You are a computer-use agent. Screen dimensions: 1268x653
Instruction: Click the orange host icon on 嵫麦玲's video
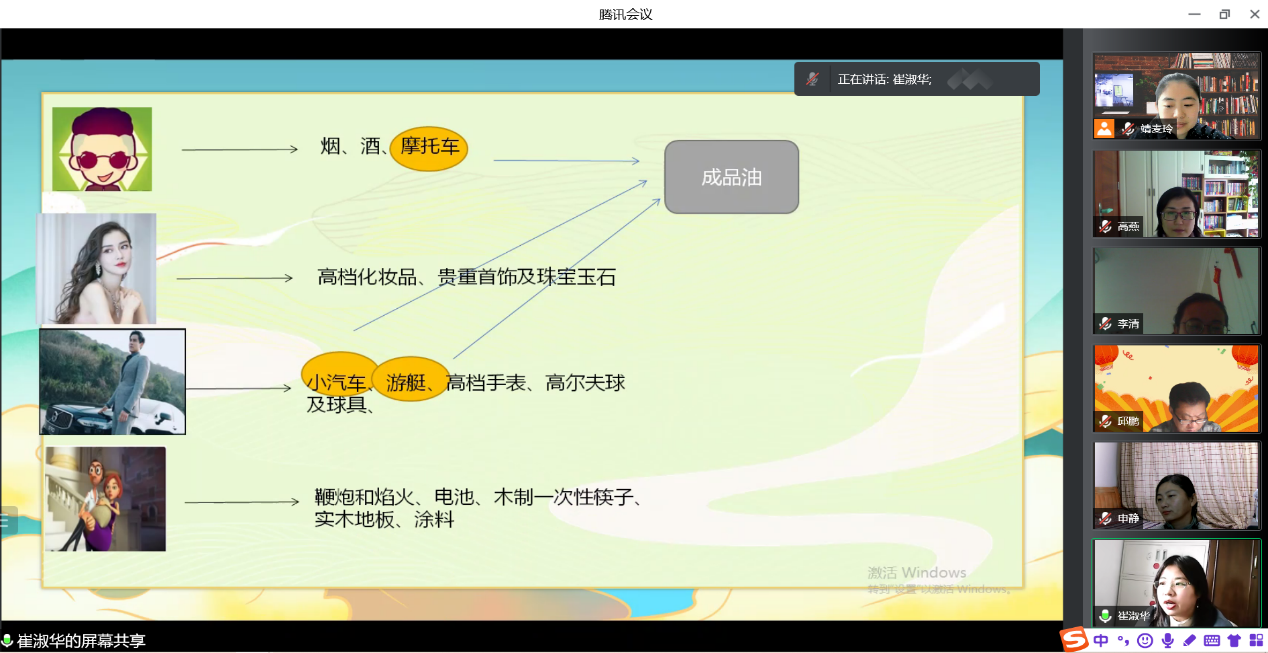pyautogui.click(x=1104, y=128)
